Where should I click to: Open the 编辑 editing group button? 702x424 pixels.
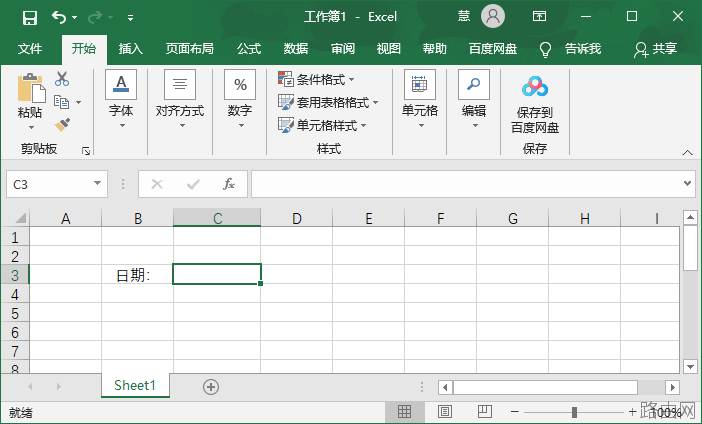(474, 99)
